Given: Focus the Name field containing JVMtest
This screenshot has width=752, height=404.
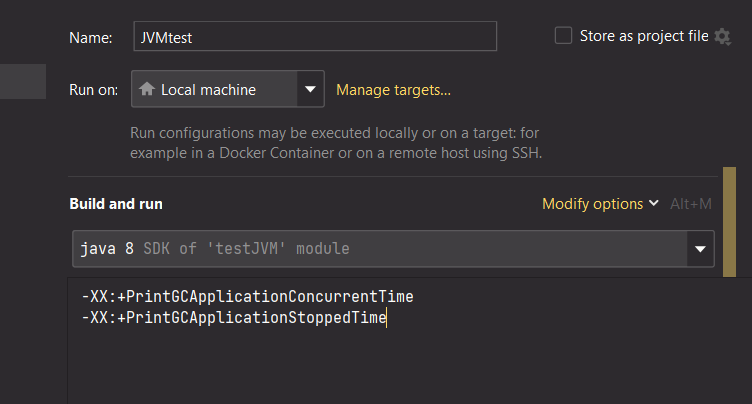Looking at the screenshot, I should [x=315, y=37].
